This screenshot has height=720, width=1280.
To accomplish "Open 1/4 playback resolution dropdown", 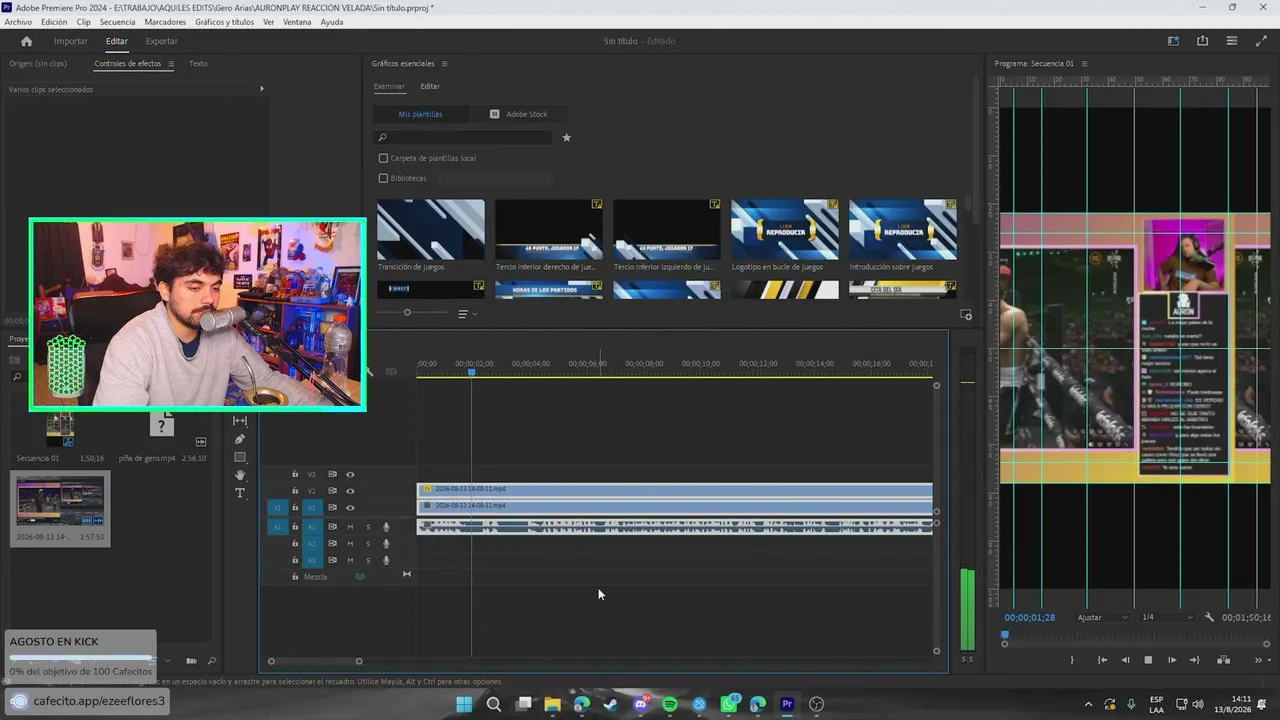I will point(1167,618).
